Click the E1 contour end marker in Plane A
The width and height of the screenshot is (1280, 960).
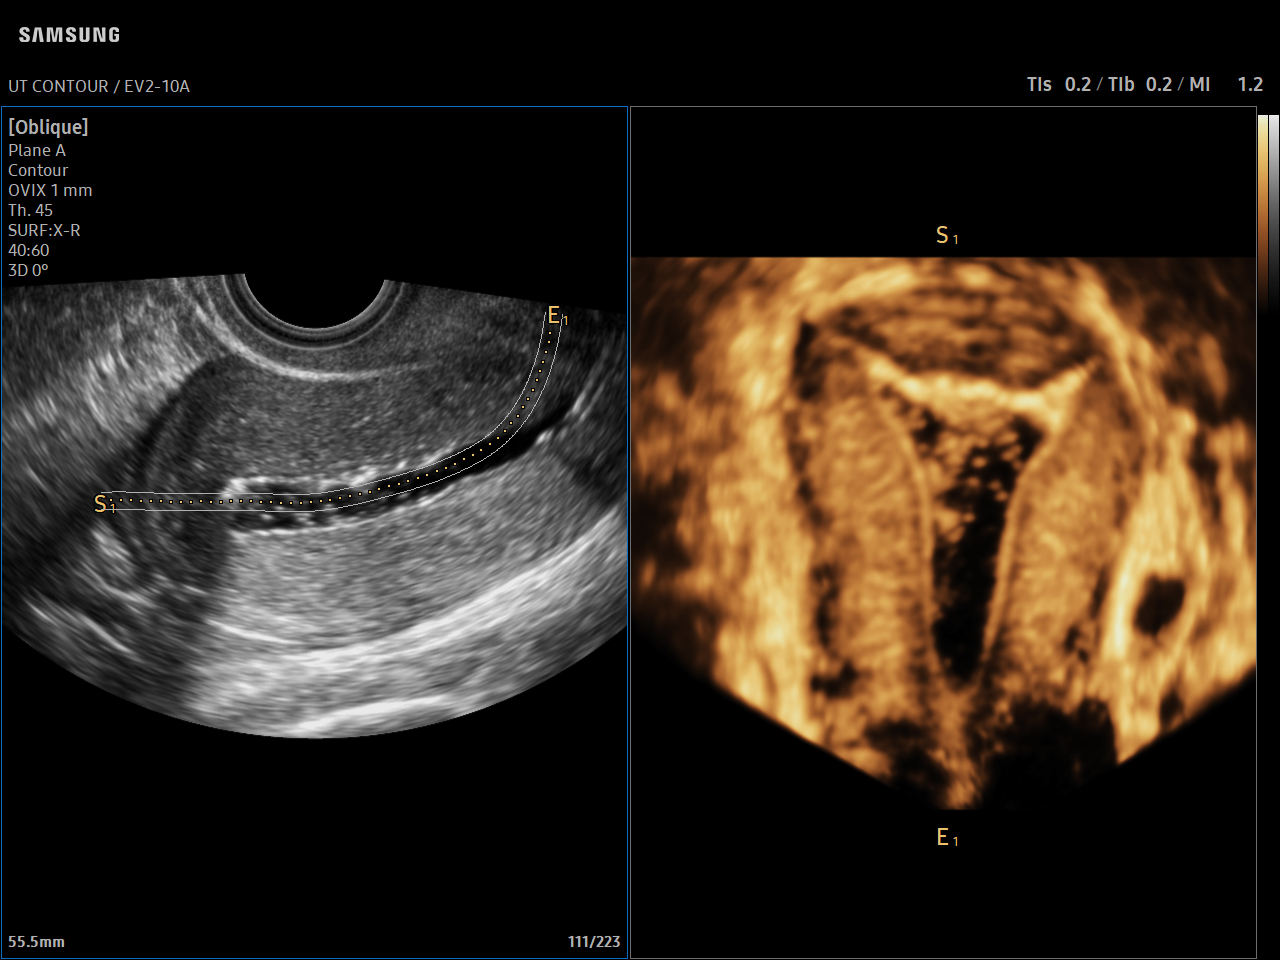[557, 317]
